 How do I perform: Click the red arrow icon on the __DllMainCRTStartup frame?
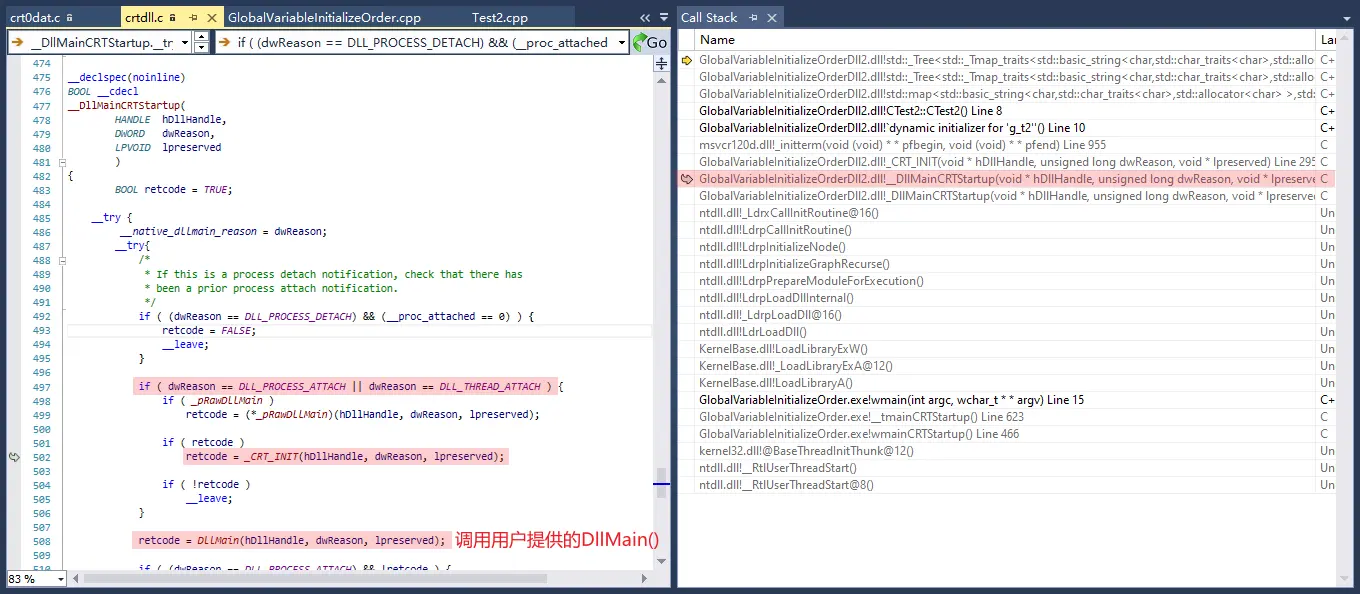[x=687, y=179]
